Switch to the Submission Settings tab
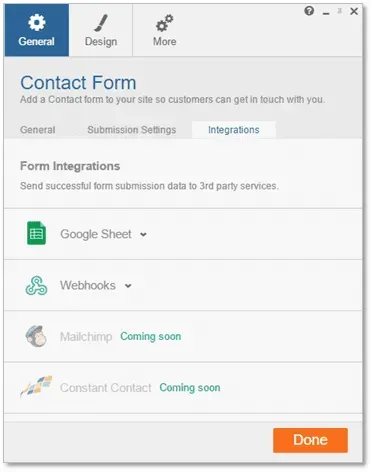Image resolution: width=372 pixels, height=472 pixels. pos(132,130)
